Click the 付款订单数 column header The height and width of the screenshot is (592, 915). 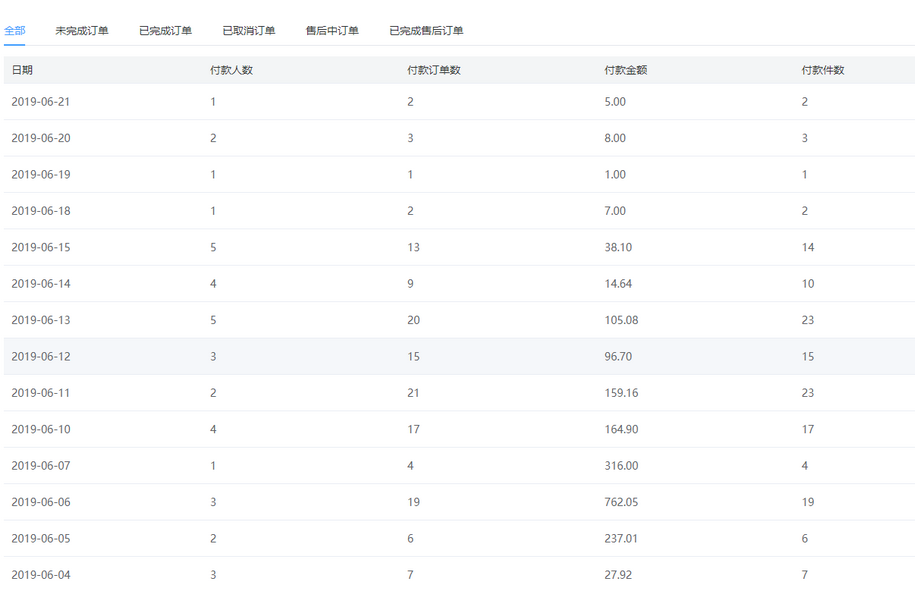434,70
